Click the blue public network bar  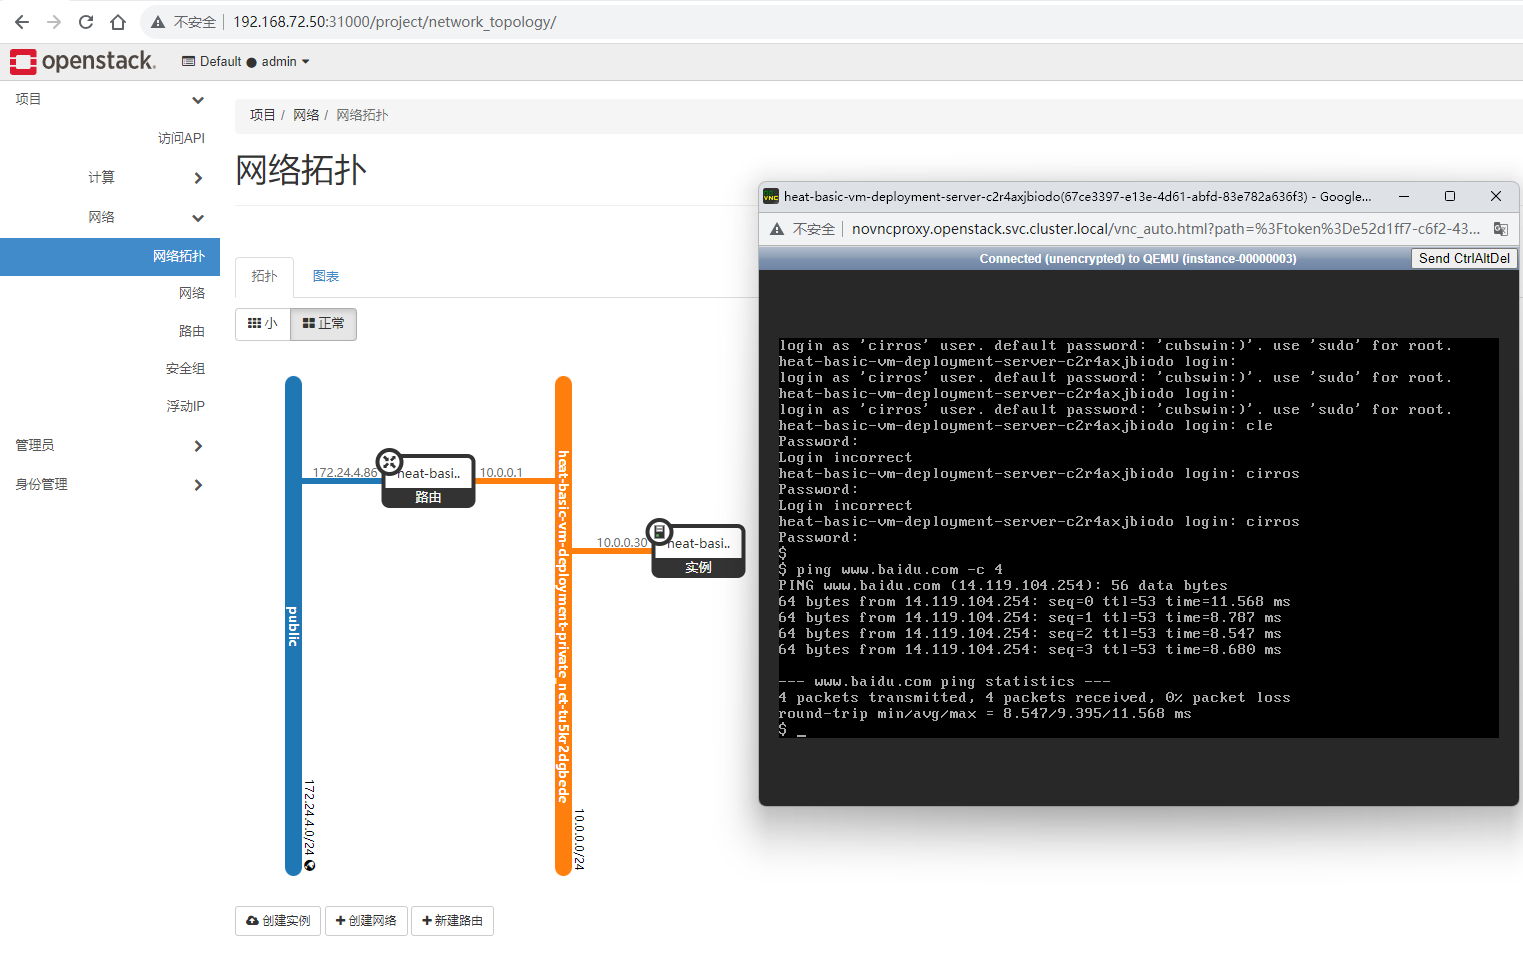[x=293, y=626]
